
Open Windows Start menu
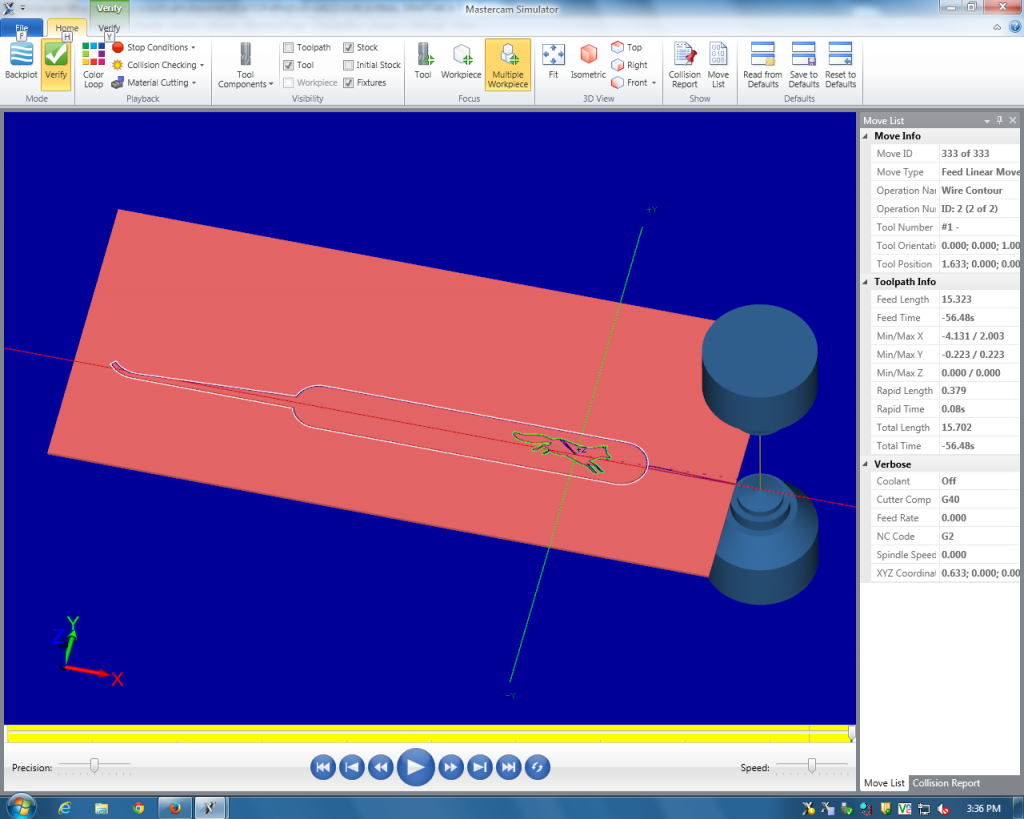[20, 807]
